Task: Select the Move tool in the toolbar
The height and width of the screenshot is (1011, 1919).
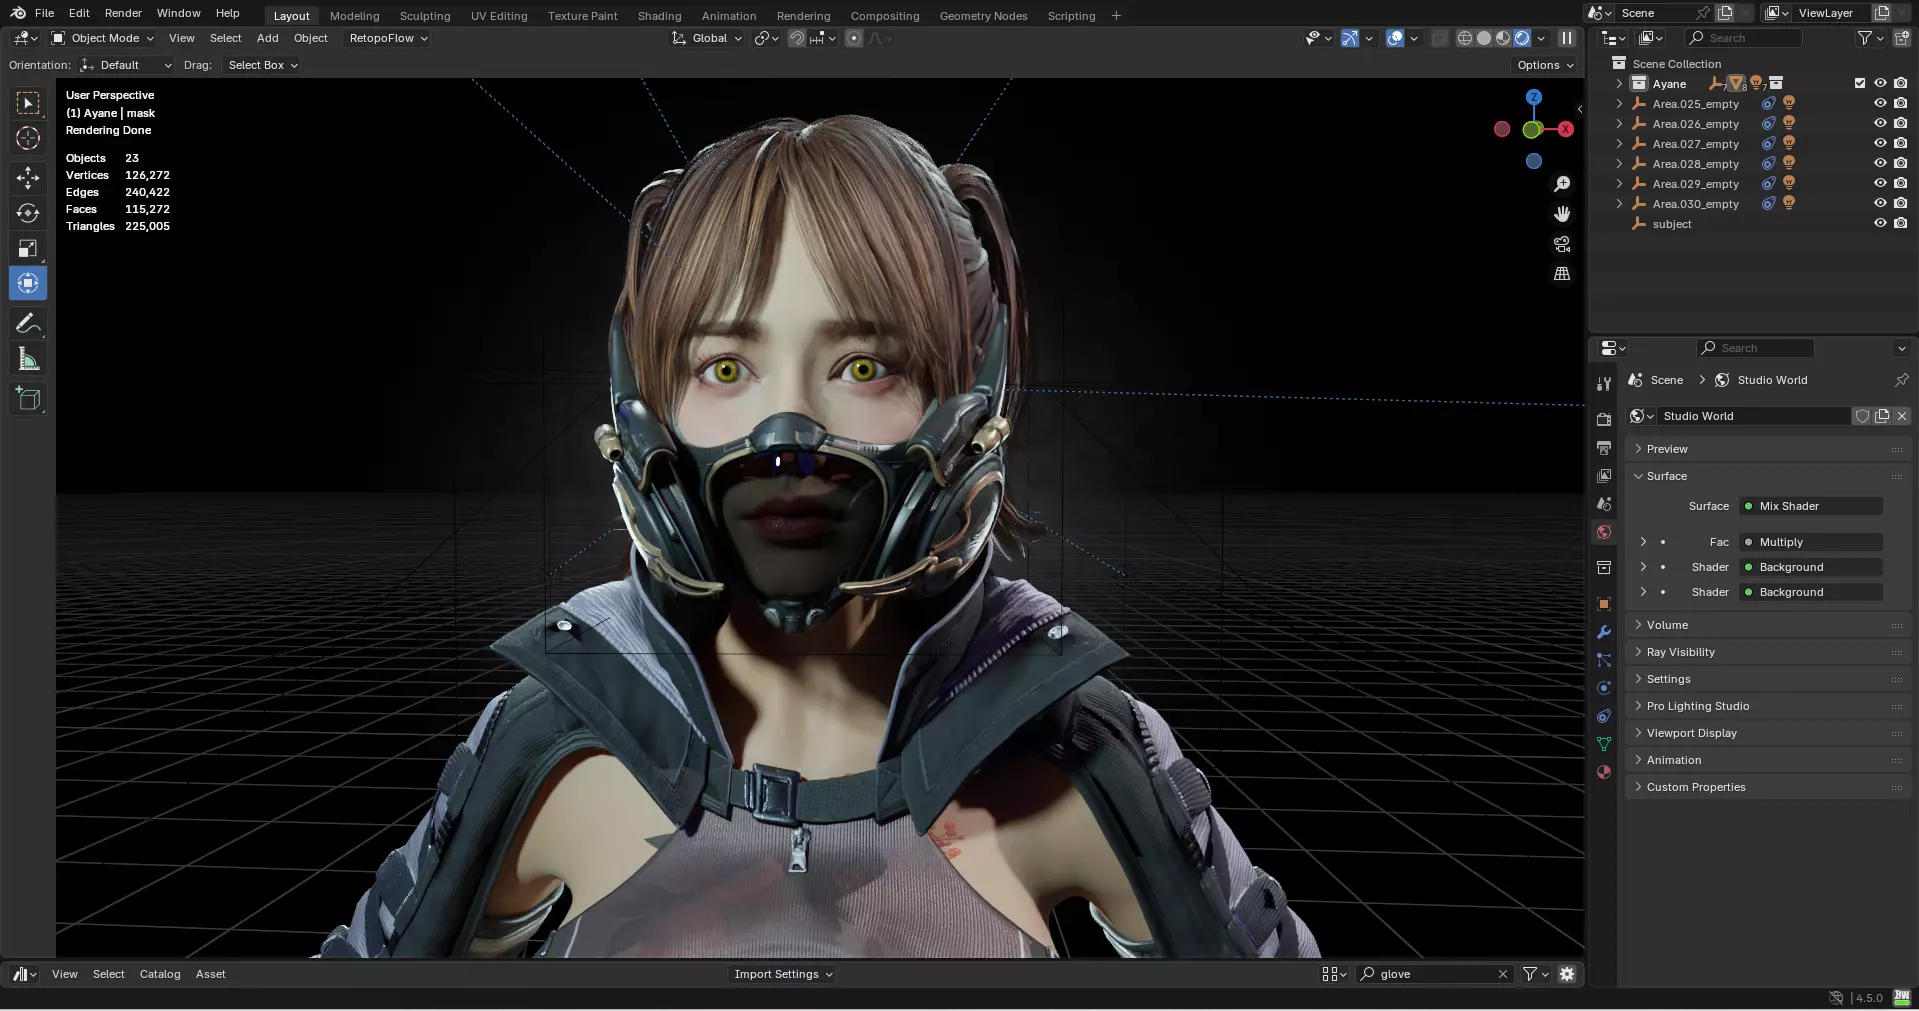Action: pos(28,178)
